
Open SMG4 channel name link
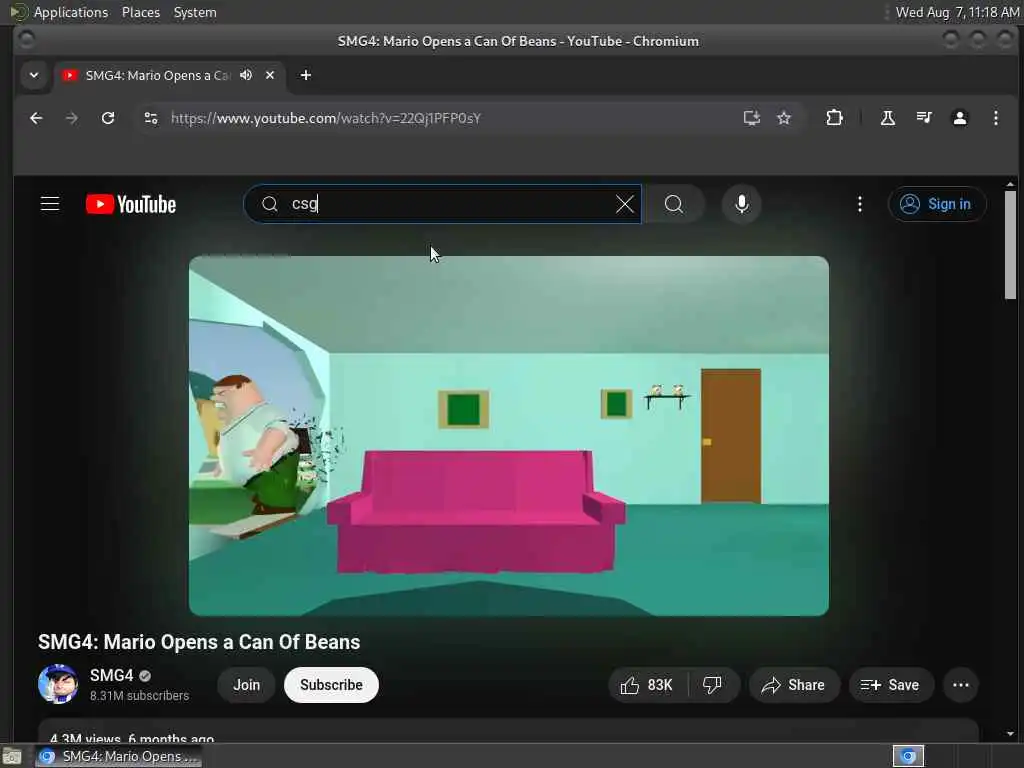coord(112,675)
